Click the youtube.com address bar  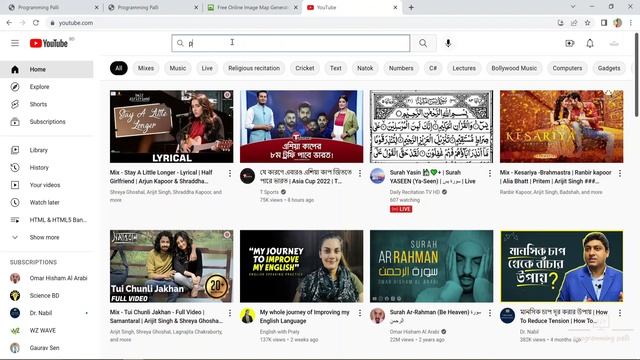tap(76, 23)
